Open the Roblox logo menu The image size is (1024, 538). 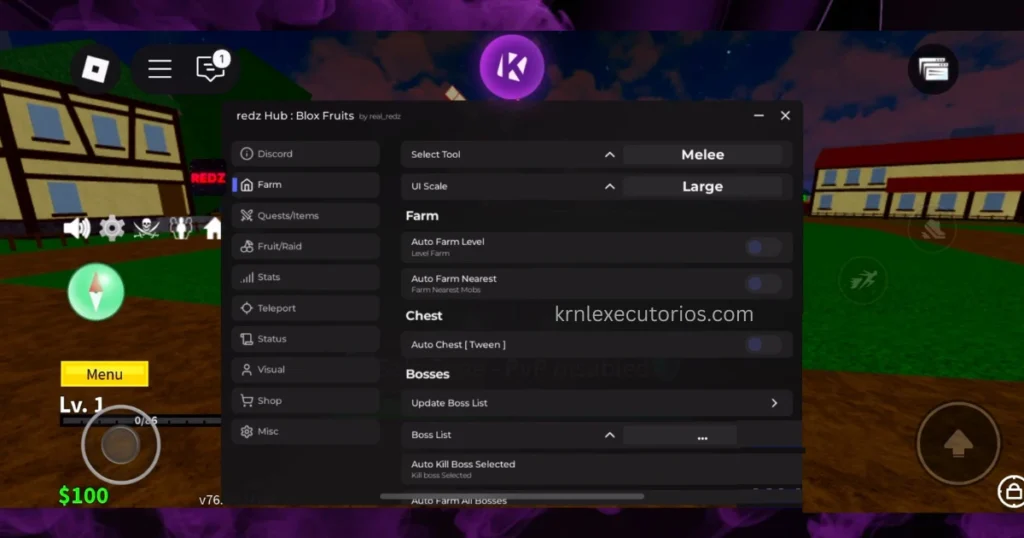95,69
